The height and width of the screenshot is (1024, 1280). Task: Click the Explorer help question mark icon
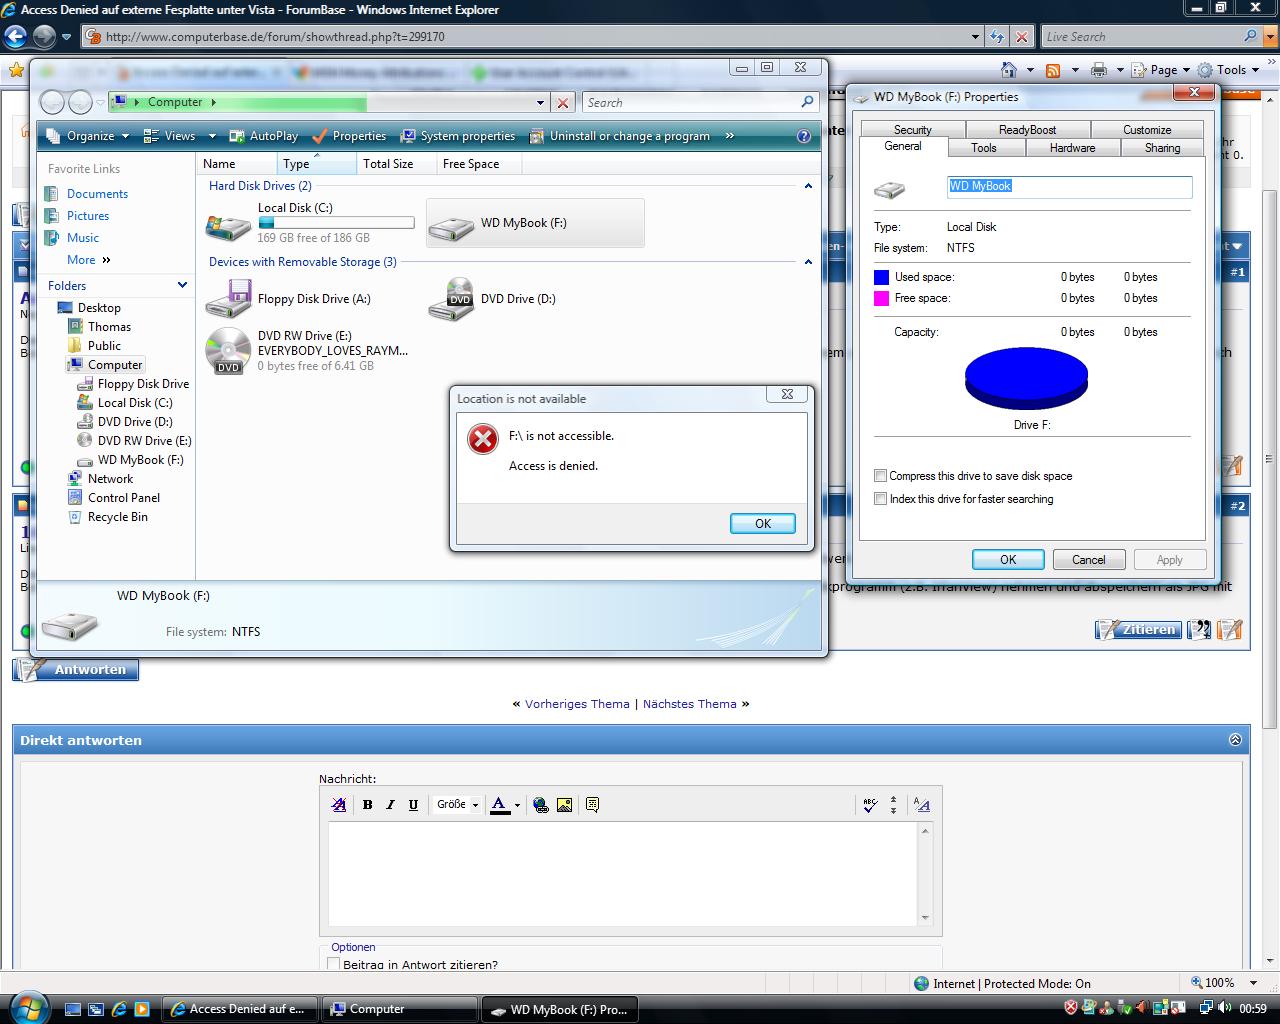[x=804, y=136]
